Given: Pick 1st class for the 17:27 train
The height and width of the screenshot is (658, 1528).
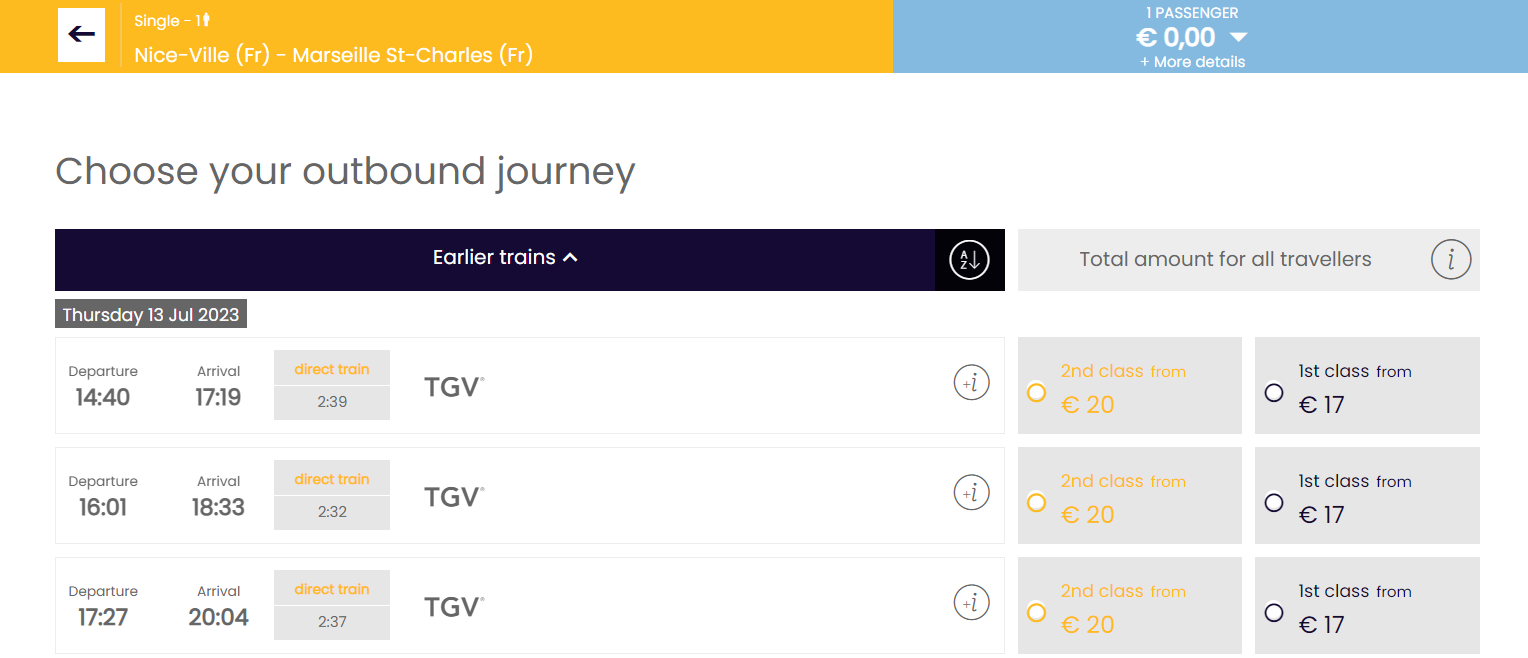Looking at the screenshot, I should (1274, 612).
